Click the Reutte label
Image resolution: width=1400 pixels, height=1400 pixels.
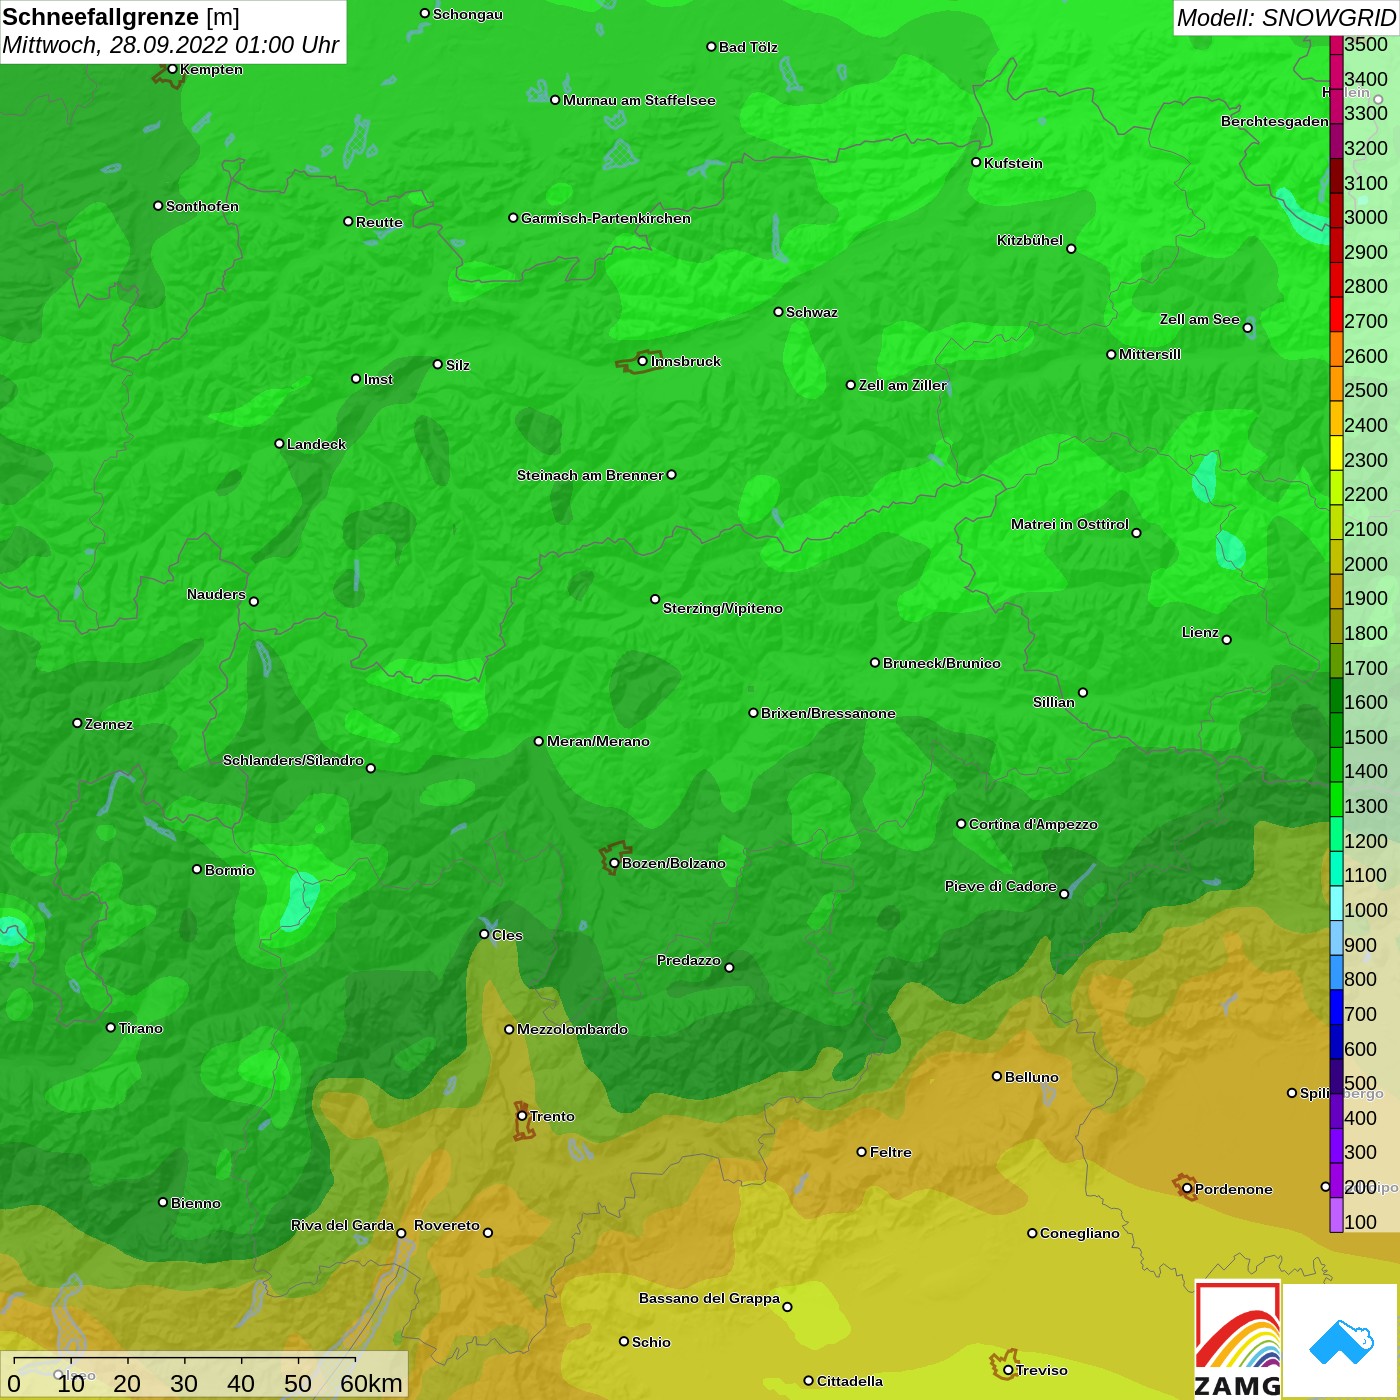(379, 222)
